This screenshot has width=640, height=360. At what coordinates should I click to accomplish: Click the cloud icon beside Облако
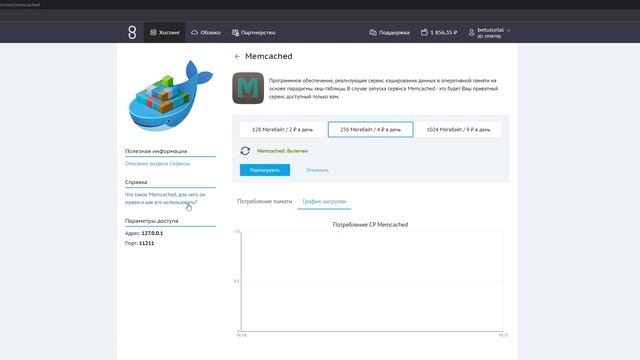195,32
